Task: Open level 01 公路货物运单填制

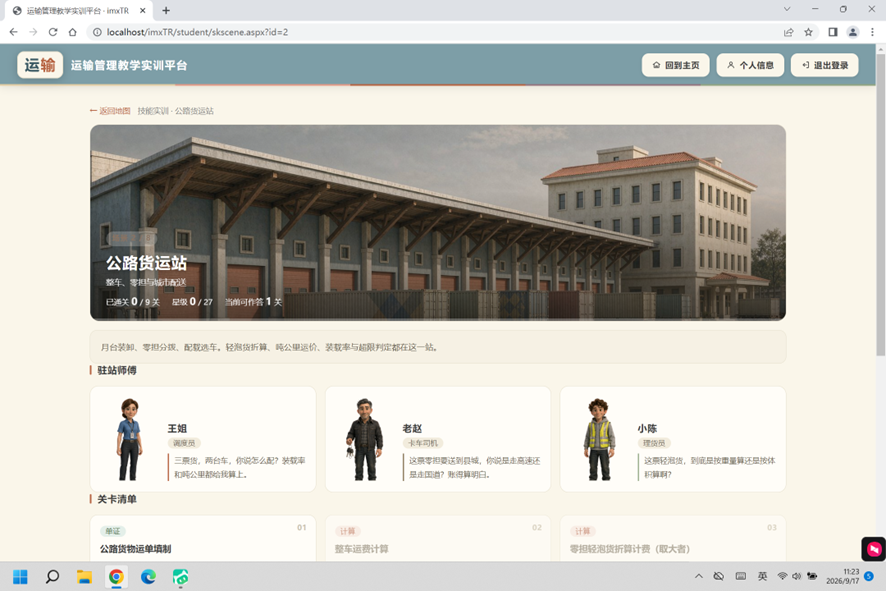Action: point(203,538)
